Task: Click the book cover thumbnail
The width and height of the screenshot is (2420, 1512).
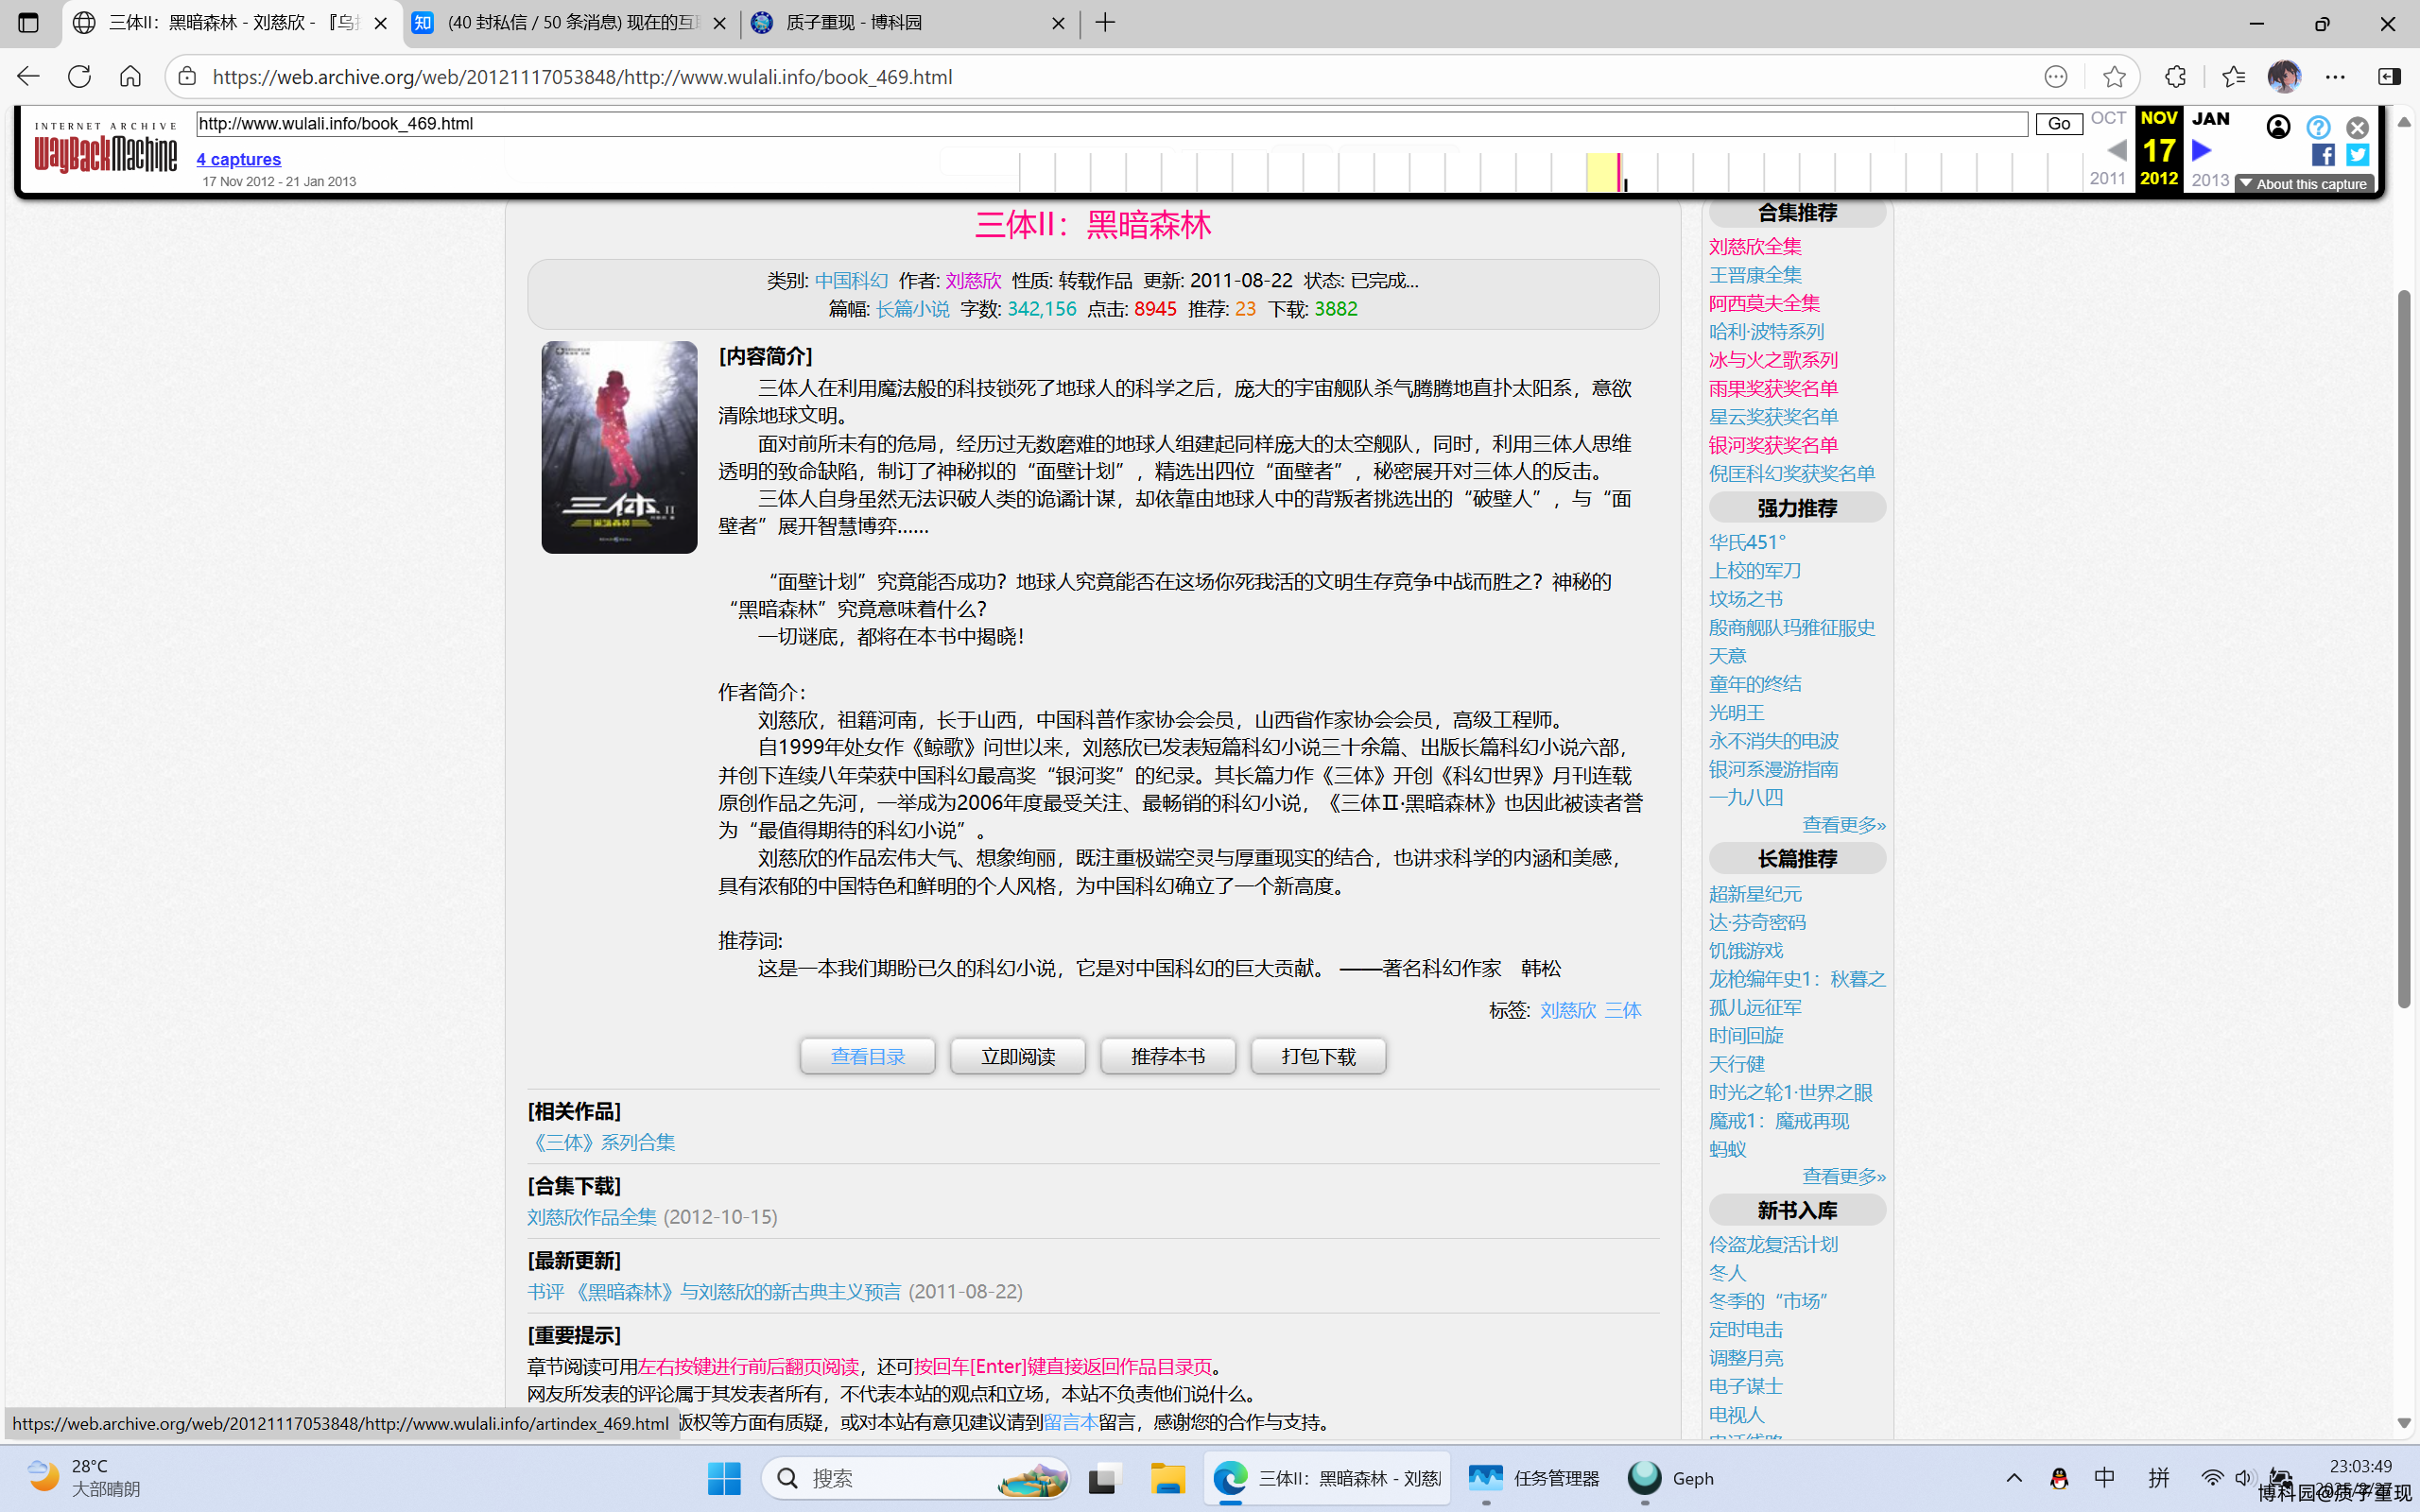Action: coord(619,447)
